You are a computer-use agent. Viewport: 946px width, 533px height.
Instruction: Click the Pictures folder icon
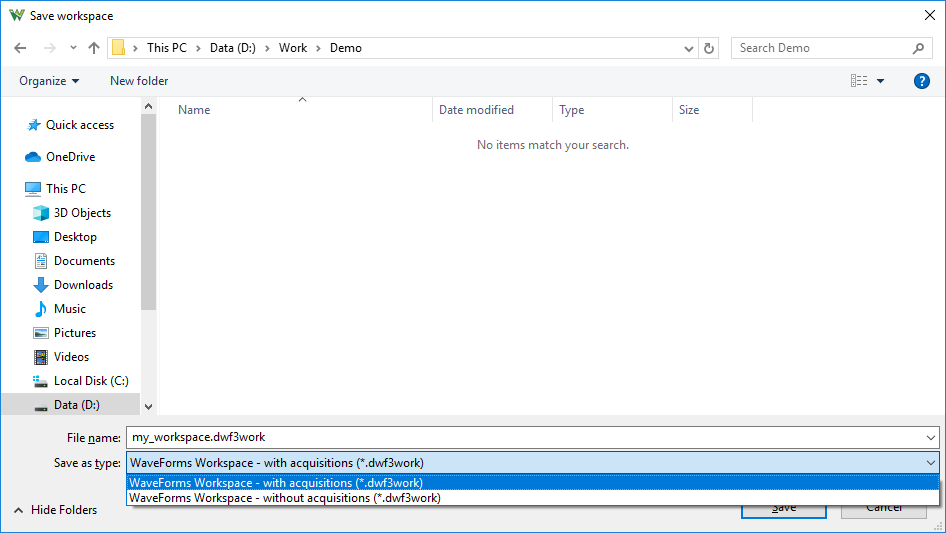pos(40,333)
